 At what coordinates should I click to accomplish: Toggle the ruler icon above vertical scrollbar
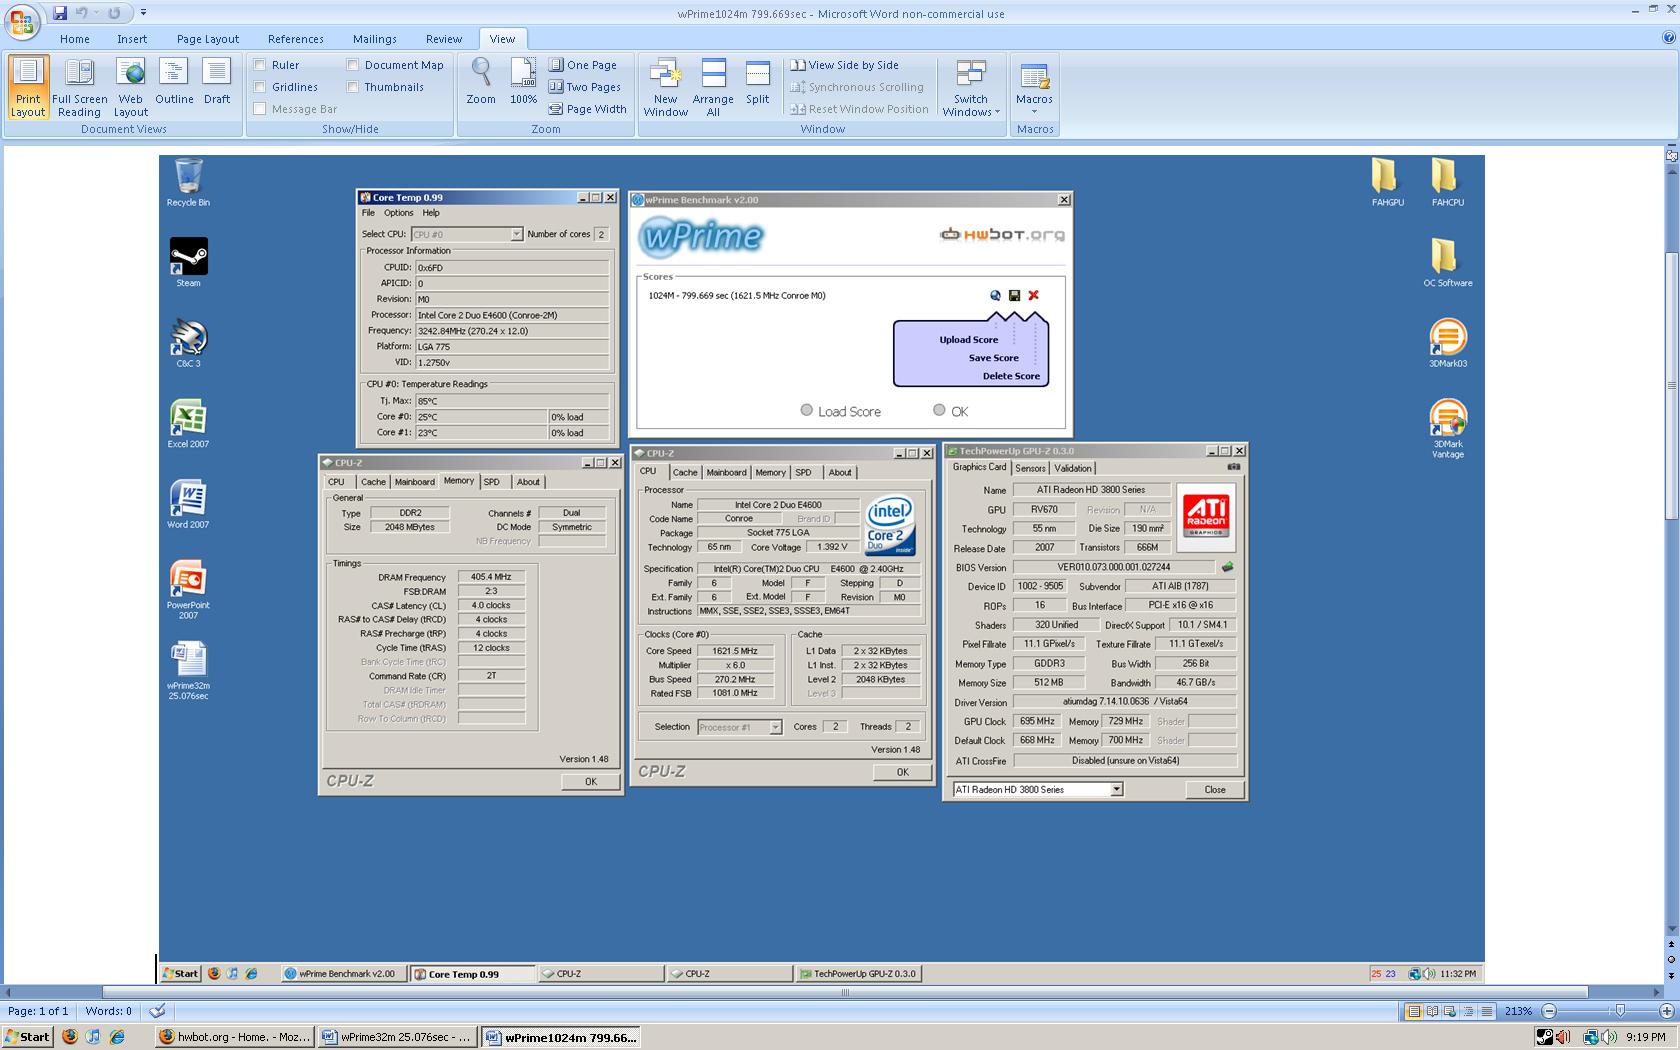[1671, 155]
